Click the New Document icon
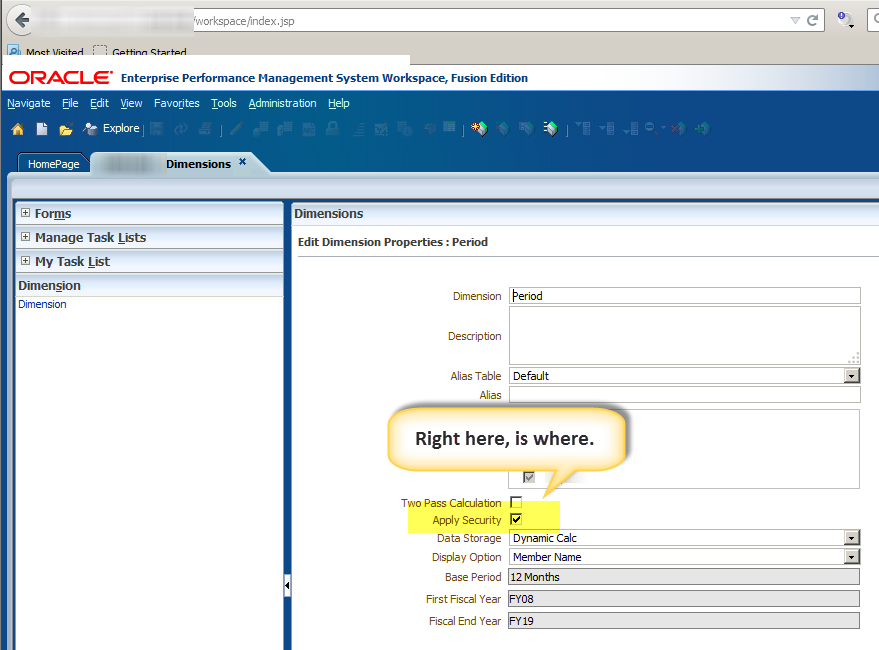 tap(42, 129)
